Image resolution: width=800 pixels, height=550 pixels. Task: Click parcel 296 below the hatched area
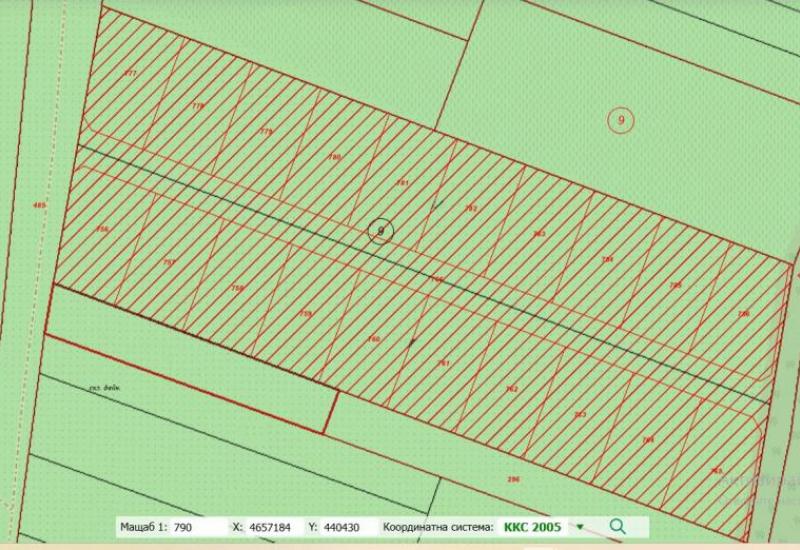click(x=514, y=480)
